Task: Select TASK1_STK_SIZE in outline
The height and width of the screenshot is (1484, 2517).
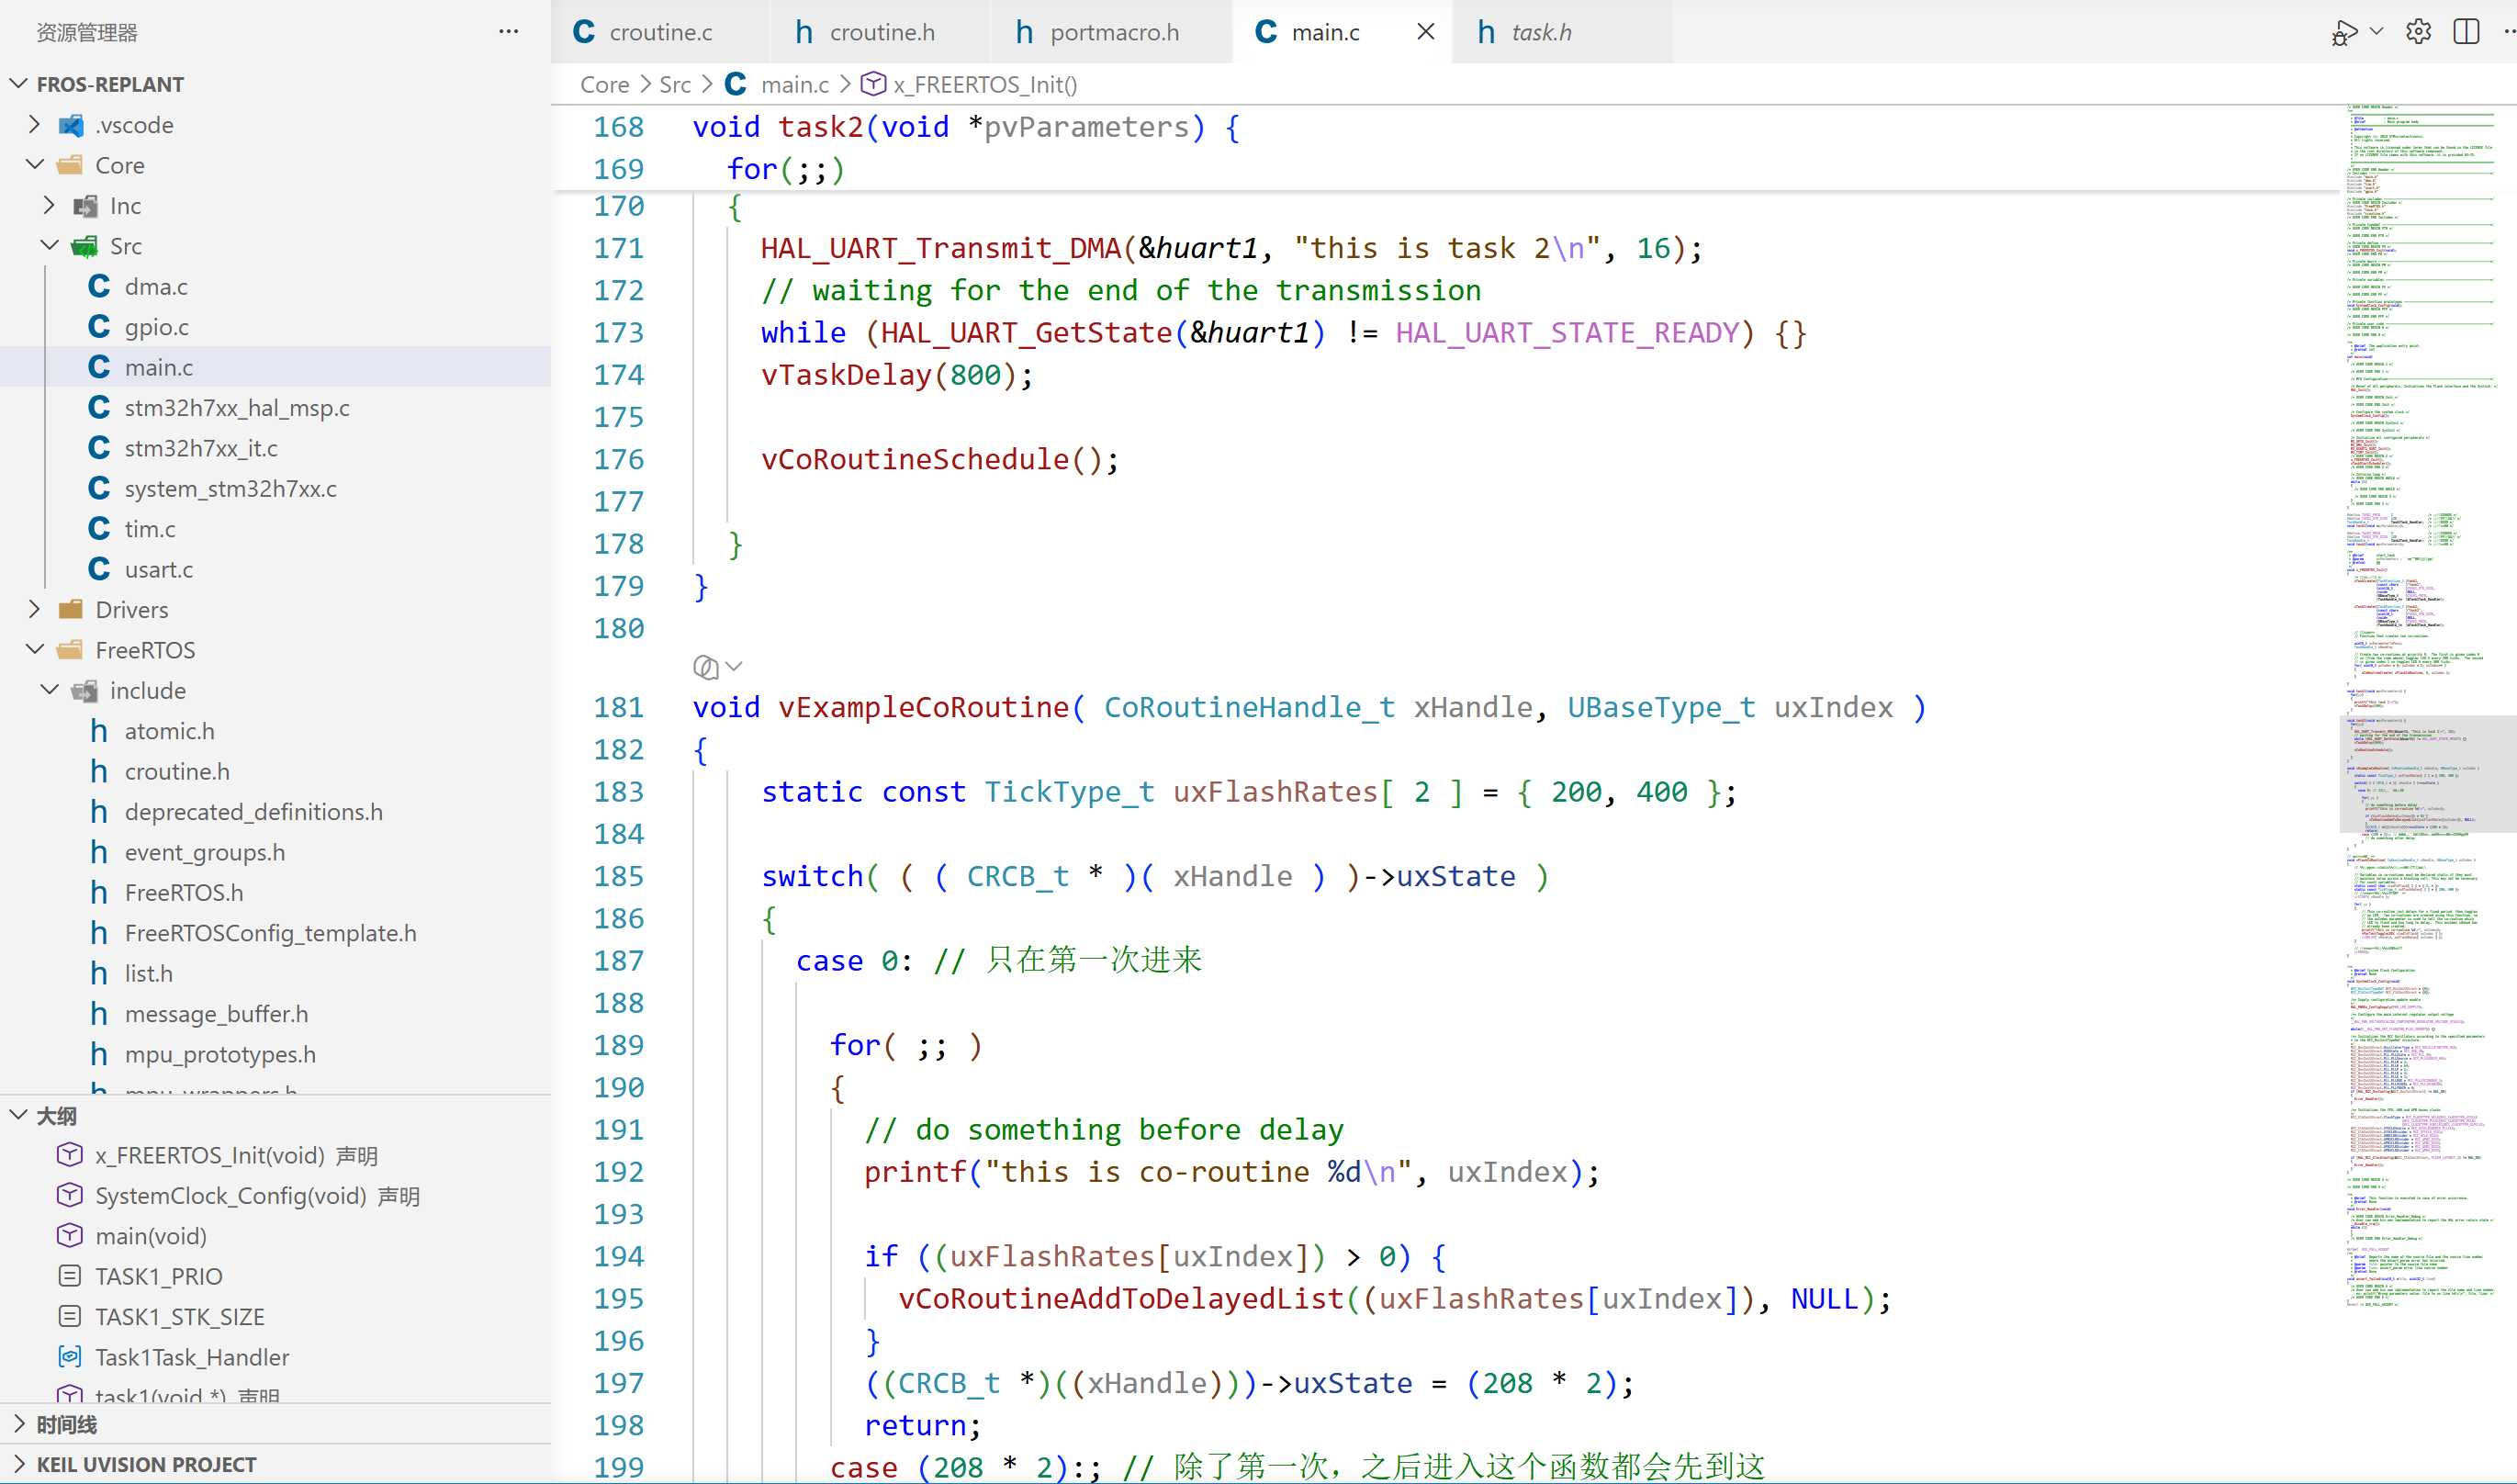Action: (x=275, y=1317)
